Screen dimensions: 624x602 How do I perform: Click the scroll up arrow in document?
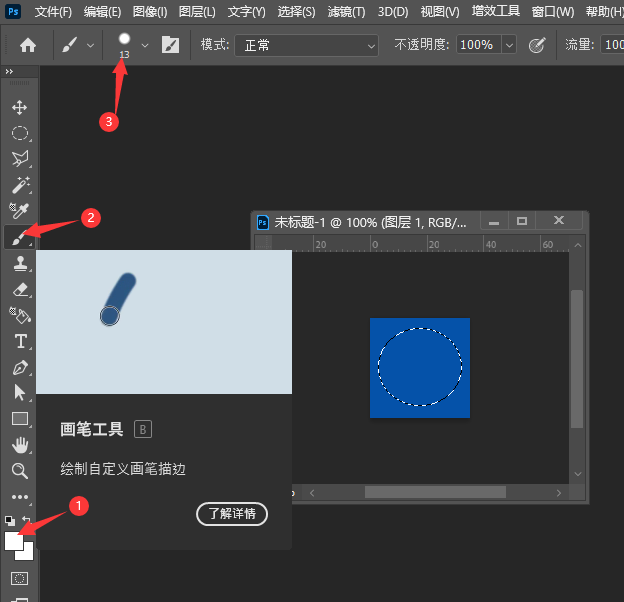578,245
